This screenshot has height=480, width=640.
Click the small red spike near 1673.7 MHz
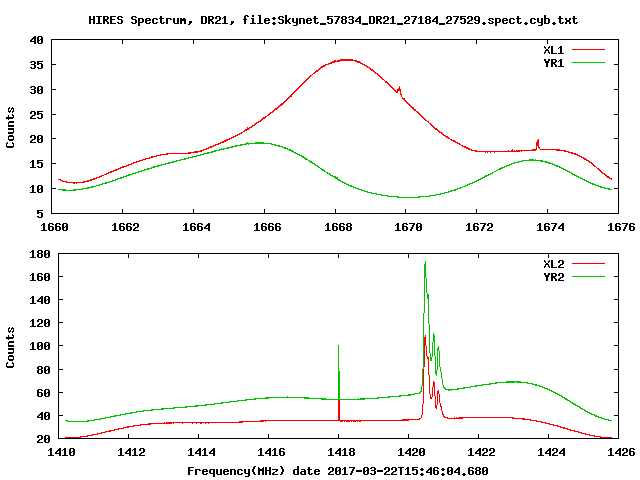click(538, 142)
